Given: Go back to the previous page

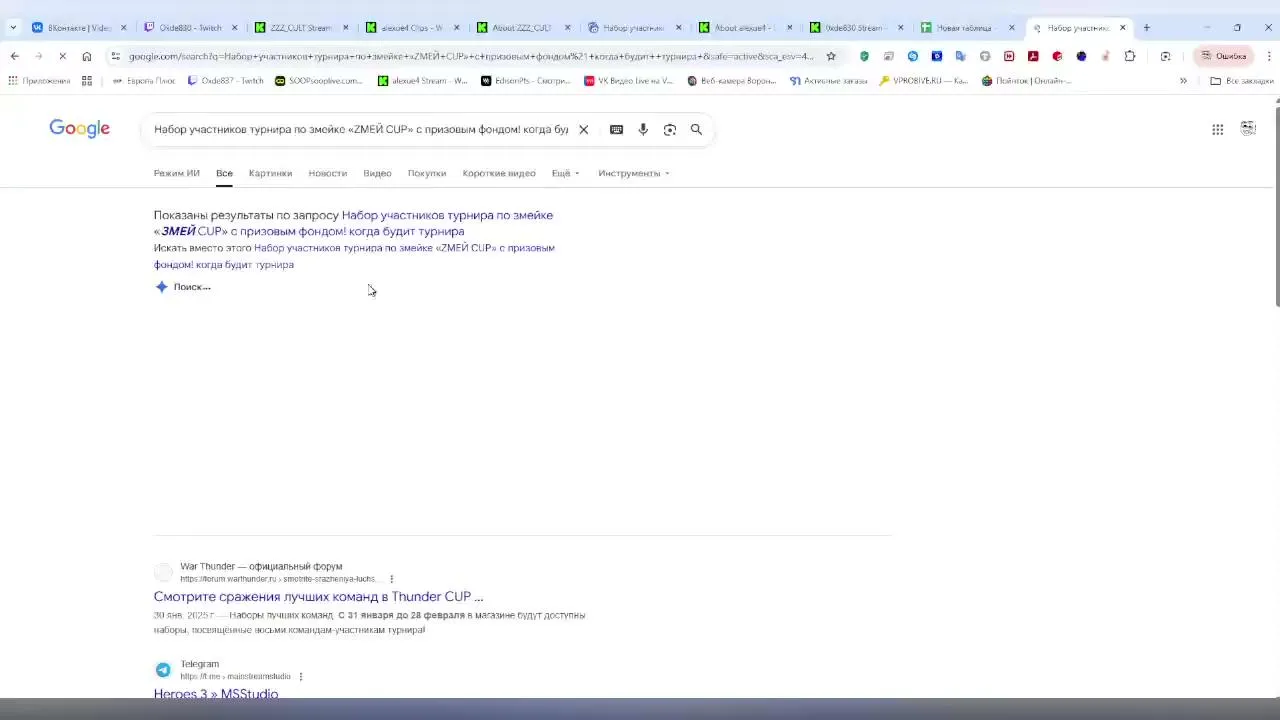Looking at the screenshot, I should coord(14,56).
